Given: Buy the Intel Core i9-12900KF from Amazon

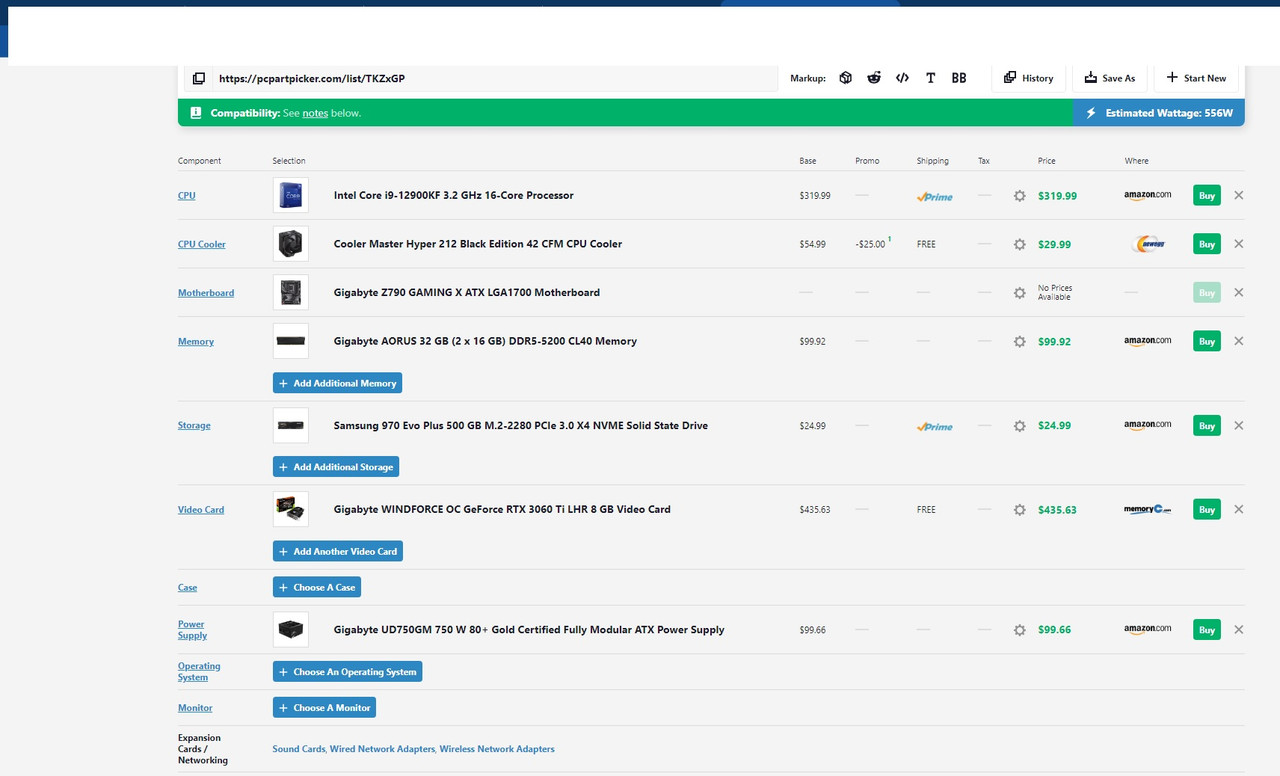Looking at the screenshot, I should coord(1207,195).
